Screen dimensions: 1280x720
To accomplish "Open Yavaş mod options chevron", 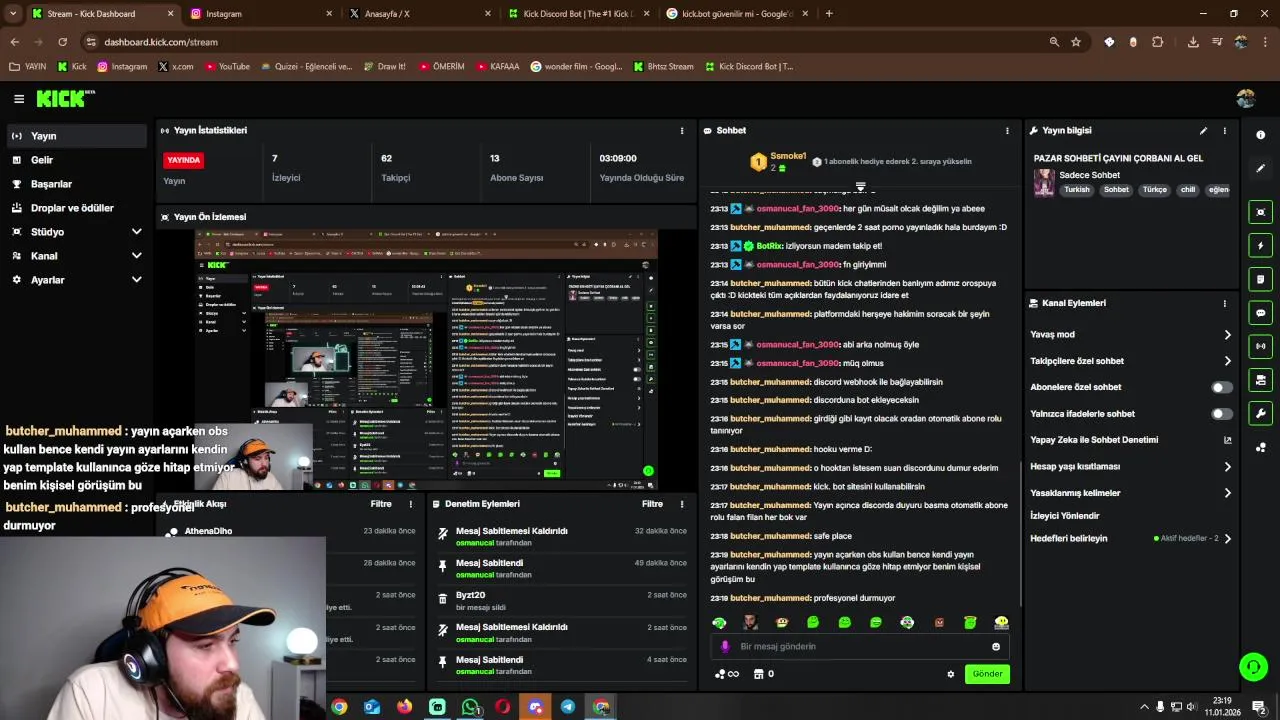I will [x=1227, y=335].
